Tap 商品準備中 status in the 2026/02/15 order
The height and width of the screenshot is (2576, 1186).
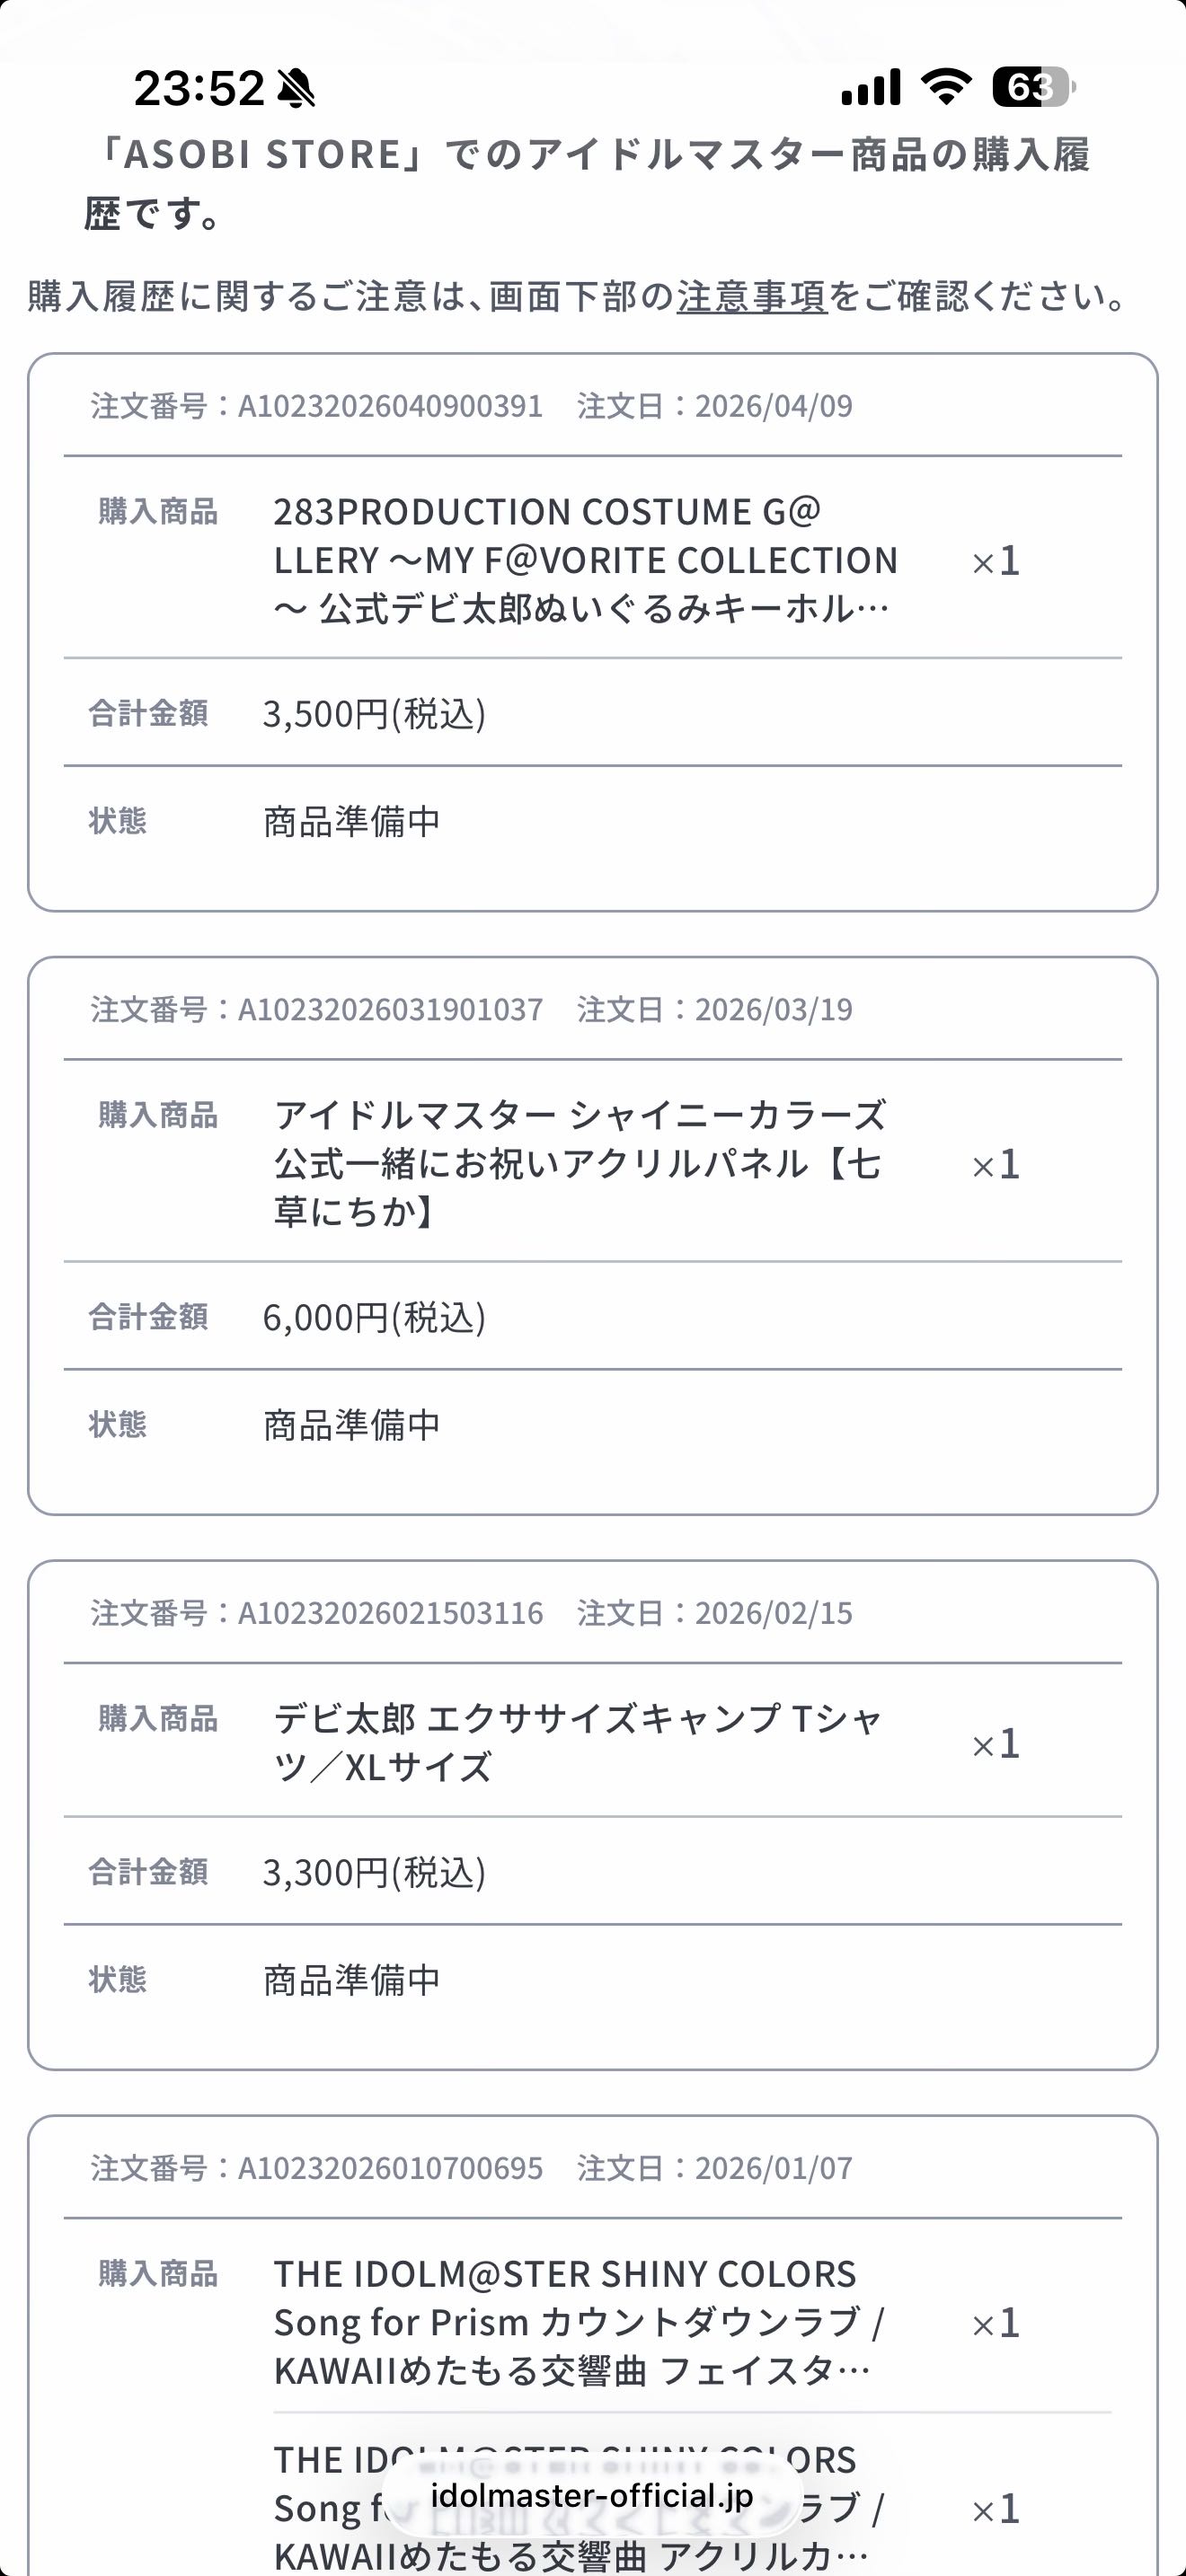pyautogui.click(x=351, y=1980)
